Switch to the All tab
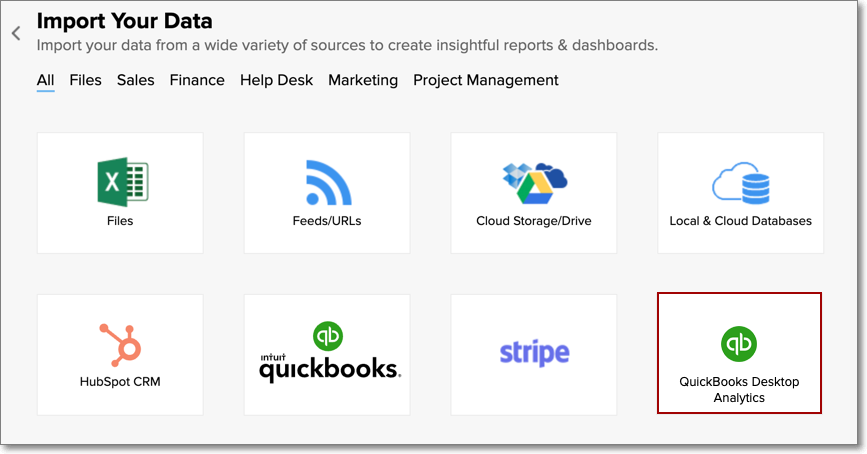The height and width of the screenshot is (454, 867). pyautogui.click(x=45, y=80)
